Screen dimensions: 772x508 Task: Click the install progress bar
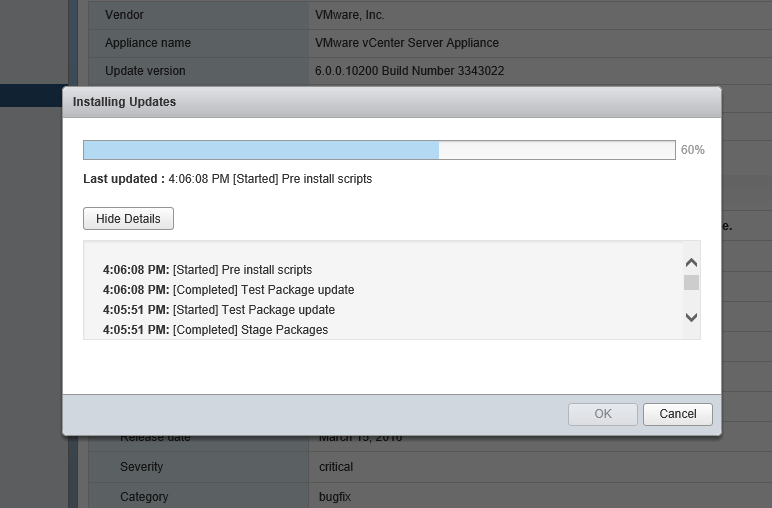(x=379, y=150)
